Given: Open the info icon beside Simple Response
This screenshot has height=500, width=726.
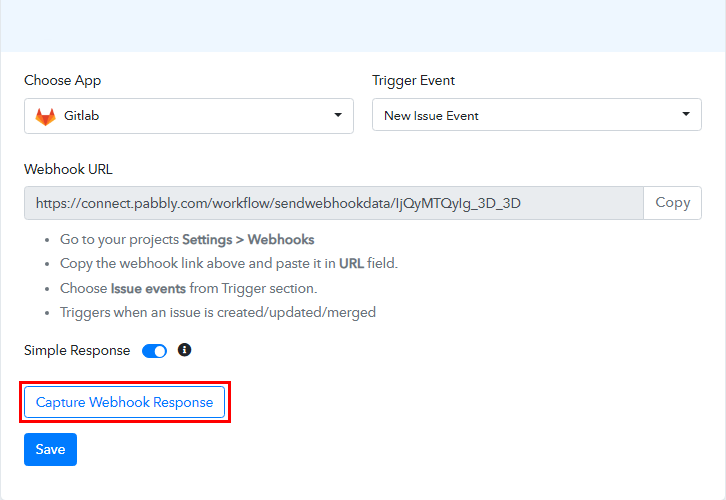Looking at the screenshot, I should [x=184, y=350].
